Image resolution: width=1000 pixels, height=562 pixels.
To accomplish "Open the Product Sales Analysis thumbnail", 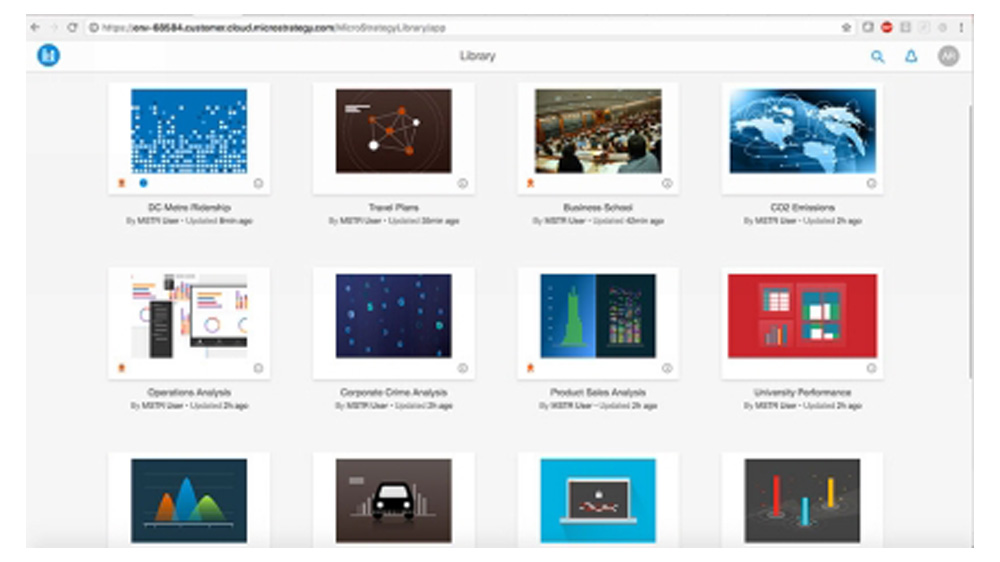I will click(598, 316).
